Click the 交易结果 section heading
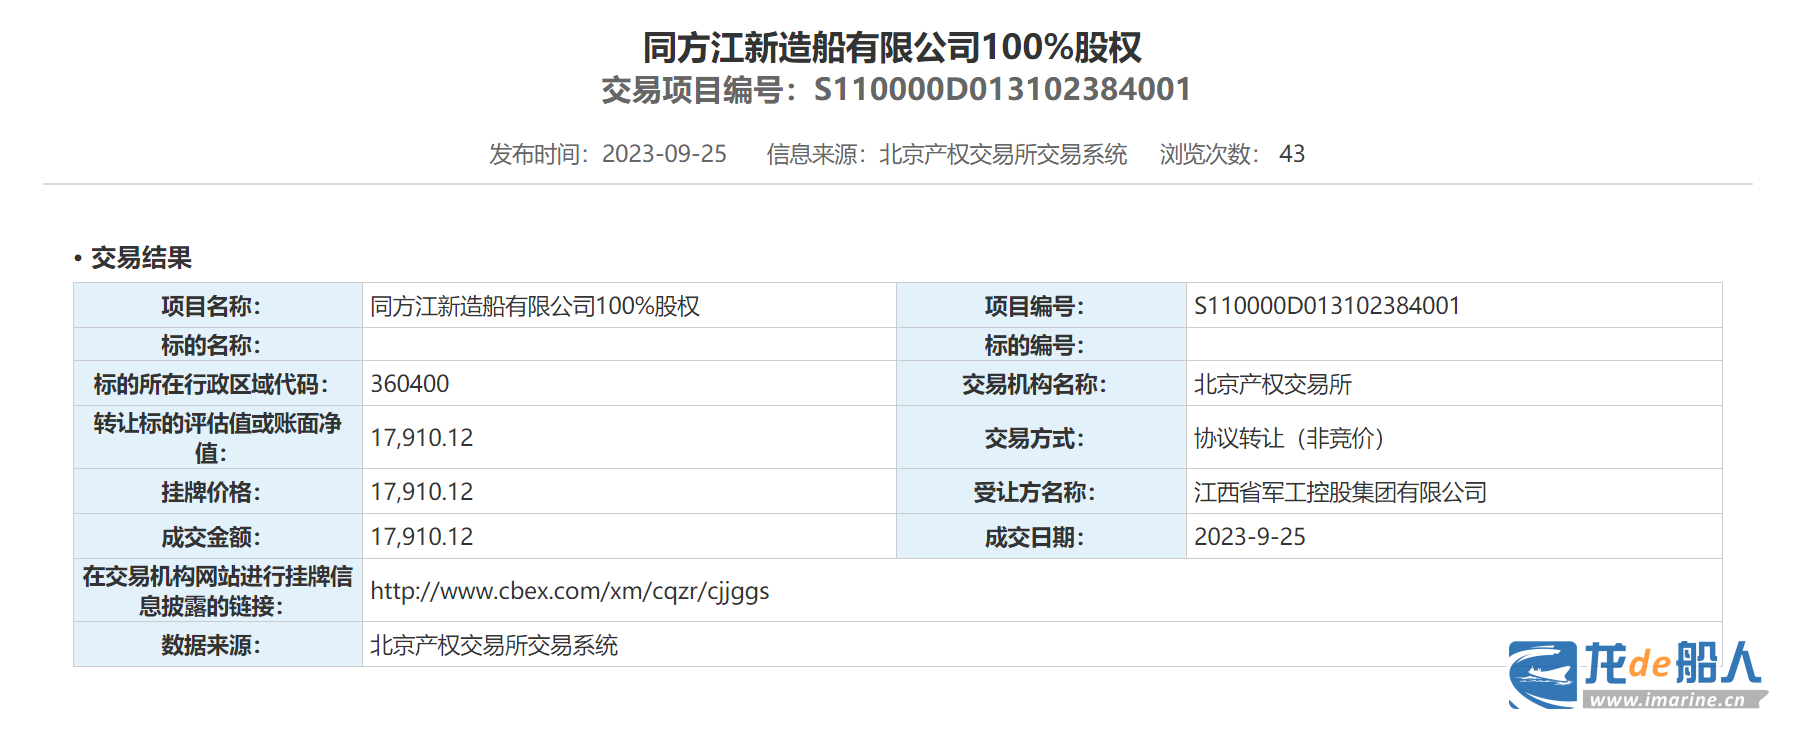This screenshot has width=1793, height=733. (x=141, y=258)
